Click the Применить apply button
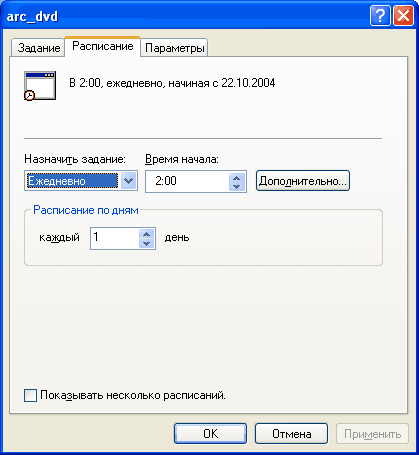The height and width of the screenshot is (455, 419). pos(372,434)
